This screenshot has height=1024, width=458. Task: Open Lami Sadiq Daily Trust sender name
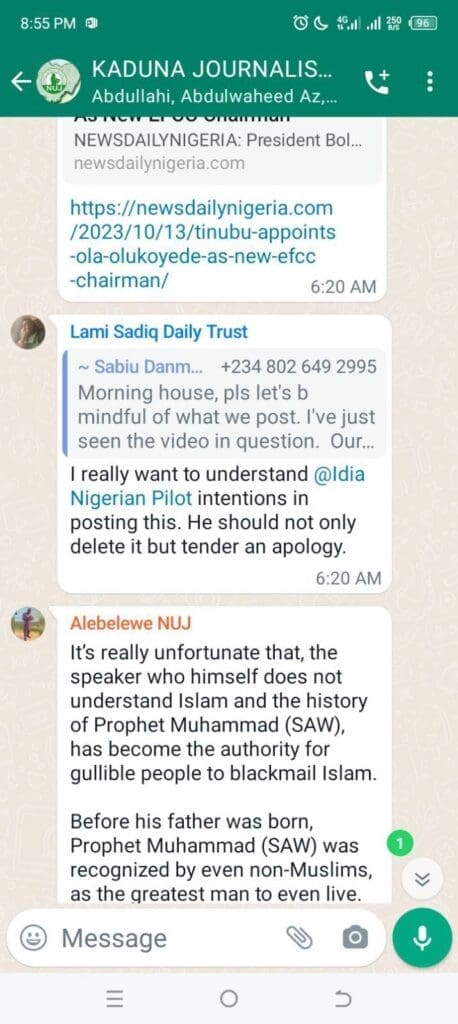pos(159,332)
